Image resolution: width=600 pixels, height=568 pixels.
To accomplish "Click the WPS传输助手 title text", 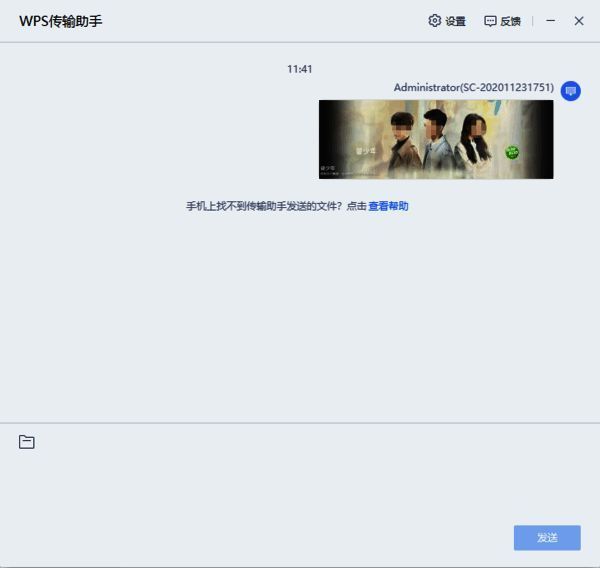I will 61,21.
